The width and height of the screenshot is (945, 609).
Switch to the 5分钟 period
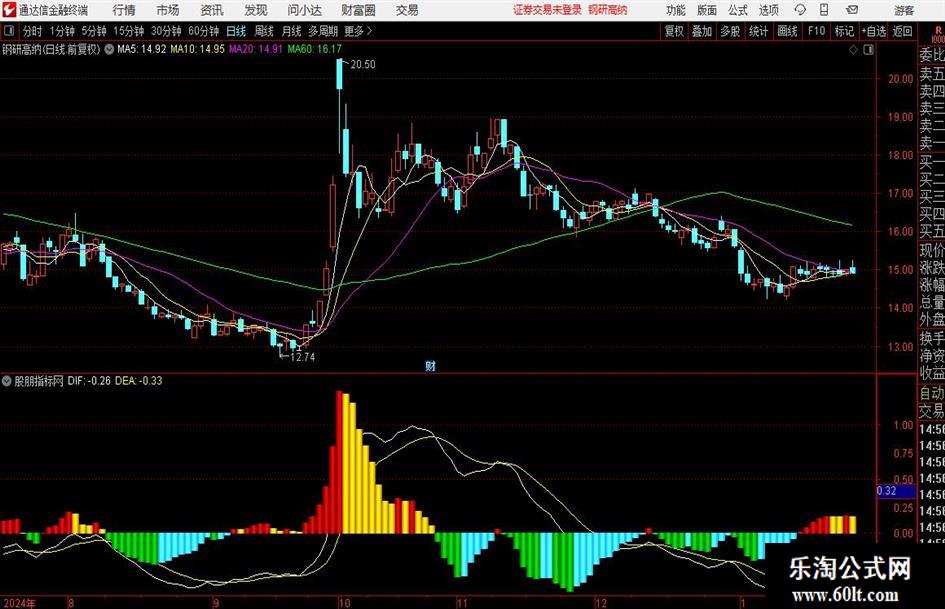[94, 31]
